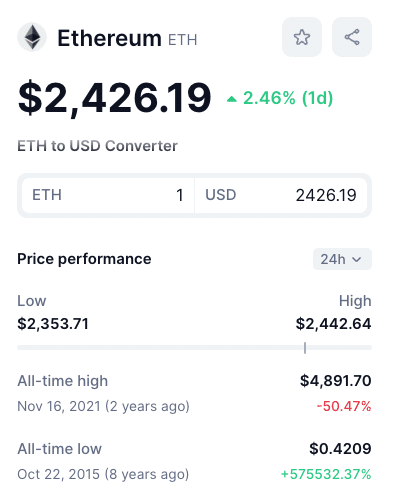Click the 2.46% (1d) change label

[288, 98]
